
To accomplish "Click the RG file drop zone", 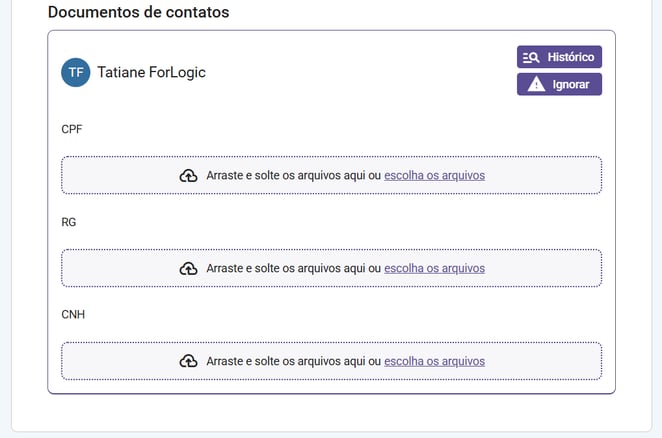I will point(331,268).
